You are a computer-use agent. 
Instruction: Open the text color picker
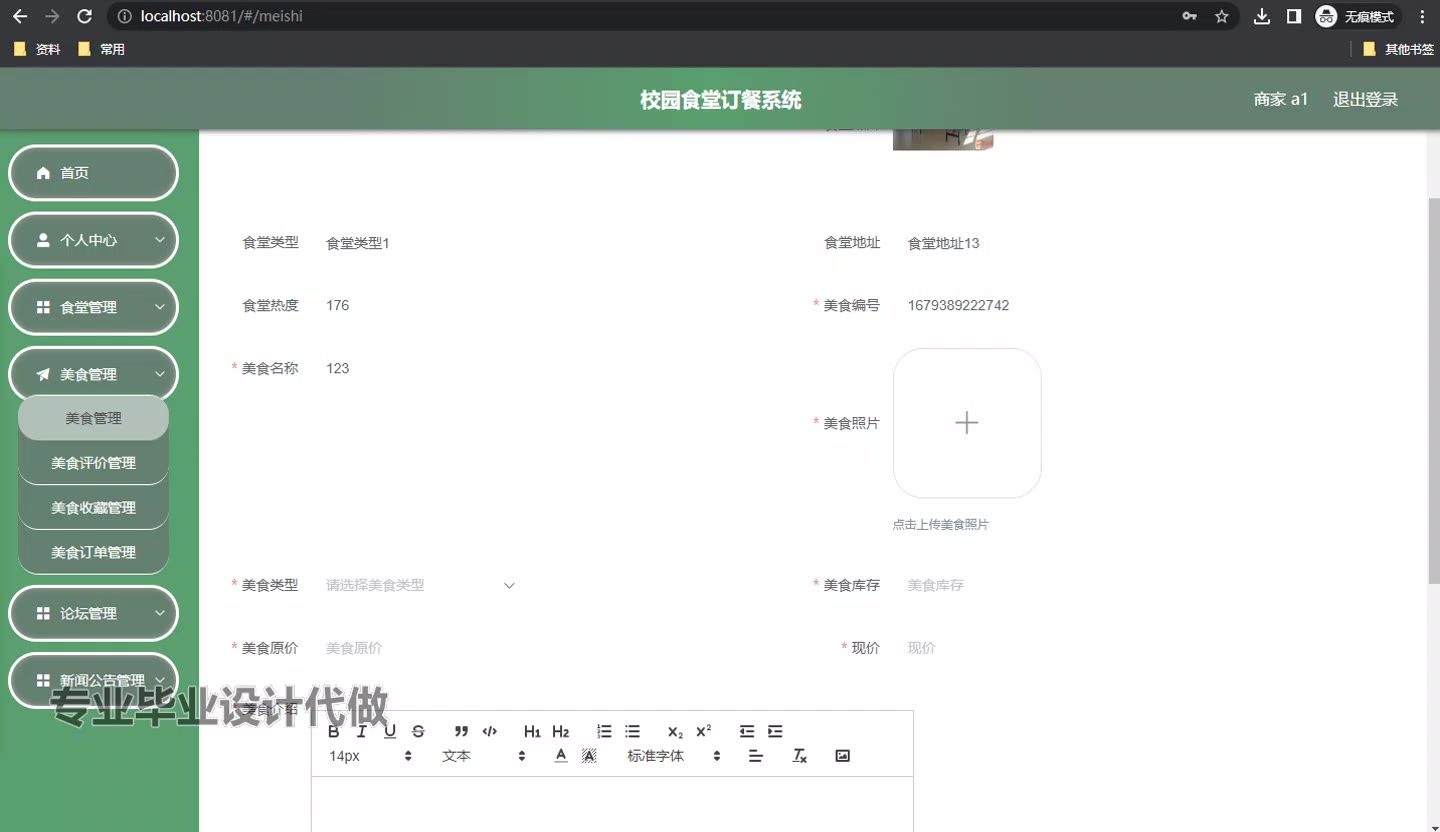(x=561, y=756)
